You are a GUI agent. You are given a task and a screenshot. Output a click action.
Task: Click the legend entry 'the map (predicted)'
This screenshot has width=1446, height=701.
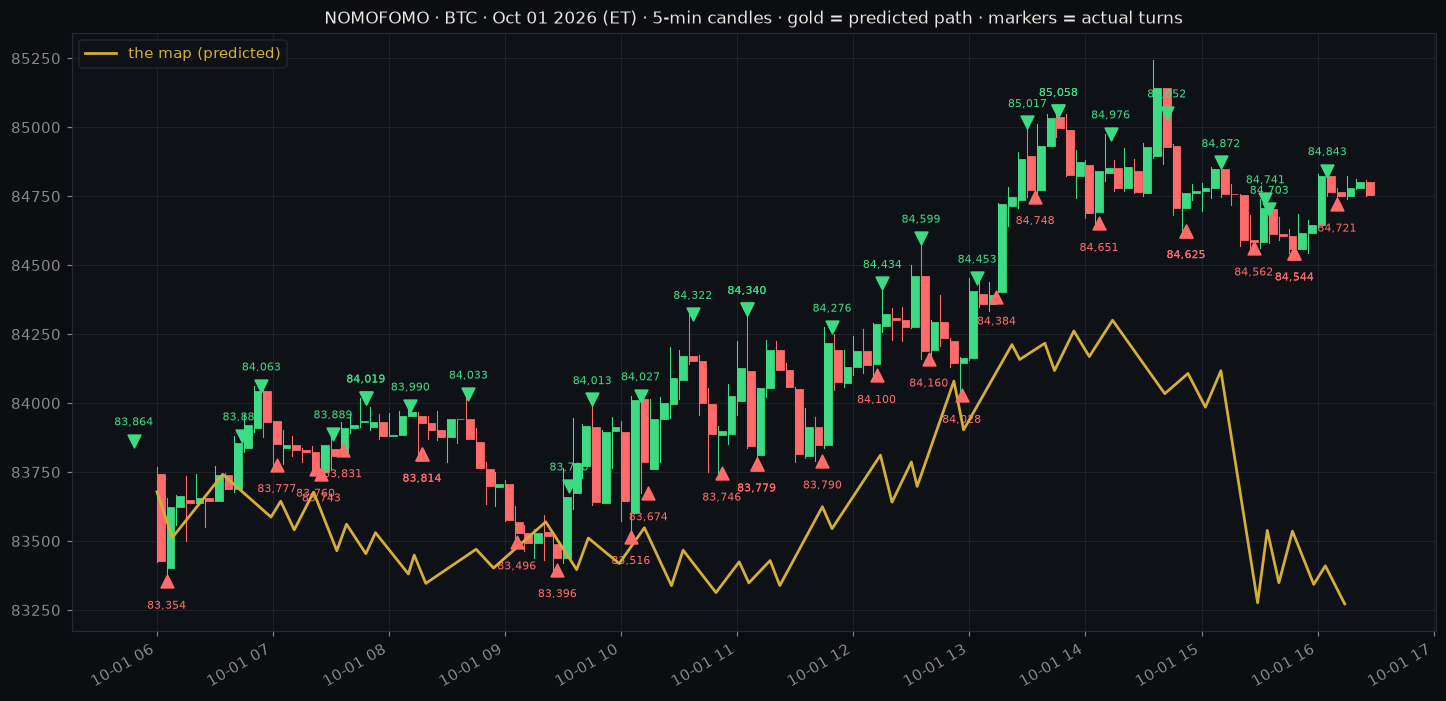pyautogui.click(x=204, y=54)
